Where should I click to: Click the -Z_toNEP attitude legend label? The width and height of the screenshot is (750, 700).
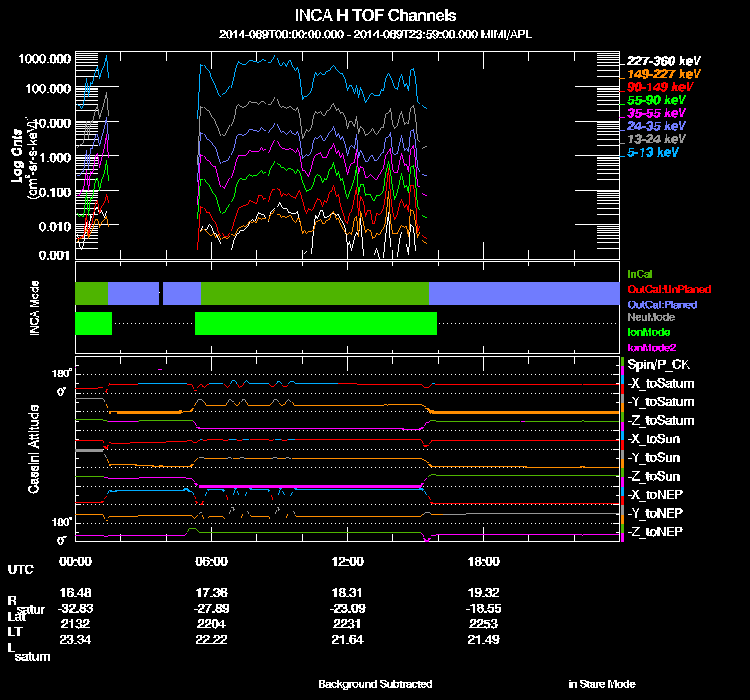coord(655,531)
